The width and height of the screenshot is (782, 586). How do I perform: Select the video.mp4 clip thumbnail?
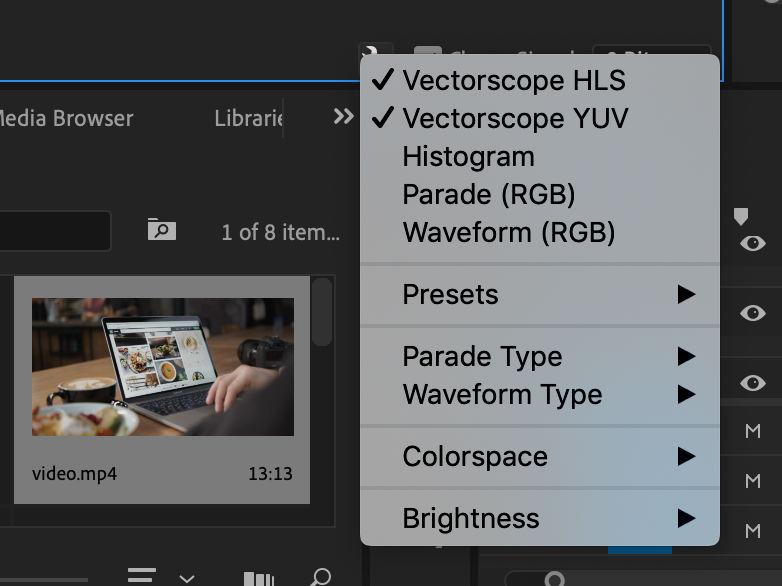(163, 367)
